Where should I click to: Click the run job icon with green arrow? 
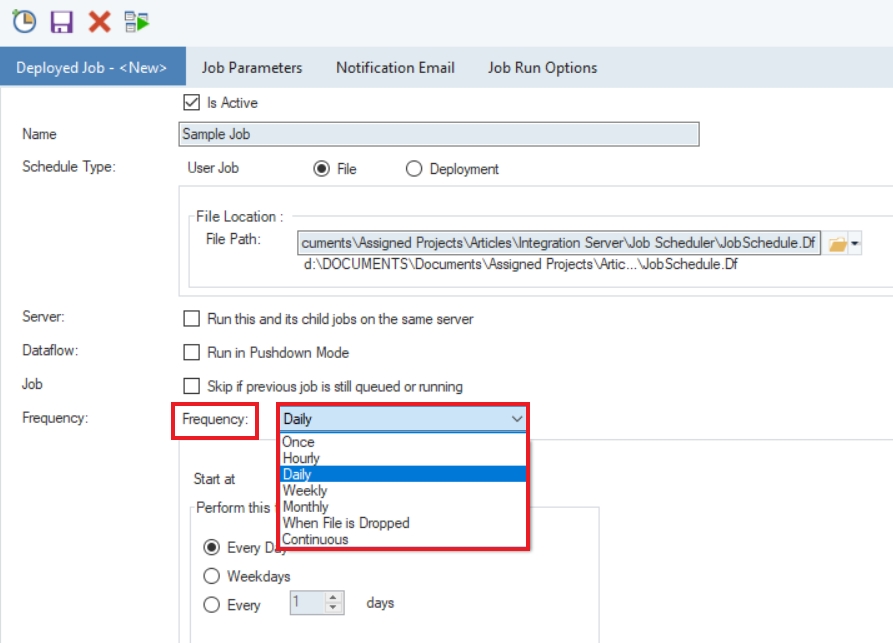click(x=137, y=21)
